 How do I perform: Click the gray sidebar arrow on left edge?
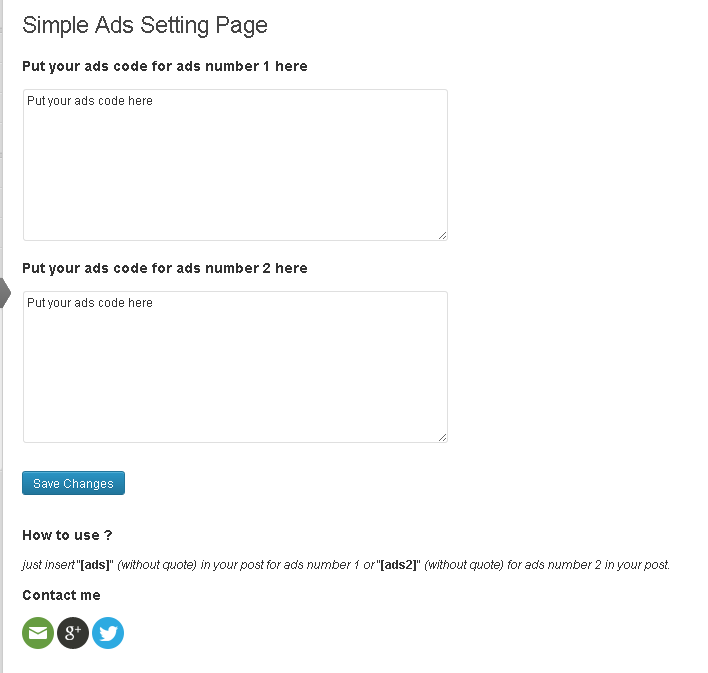[x=5, y=293]
